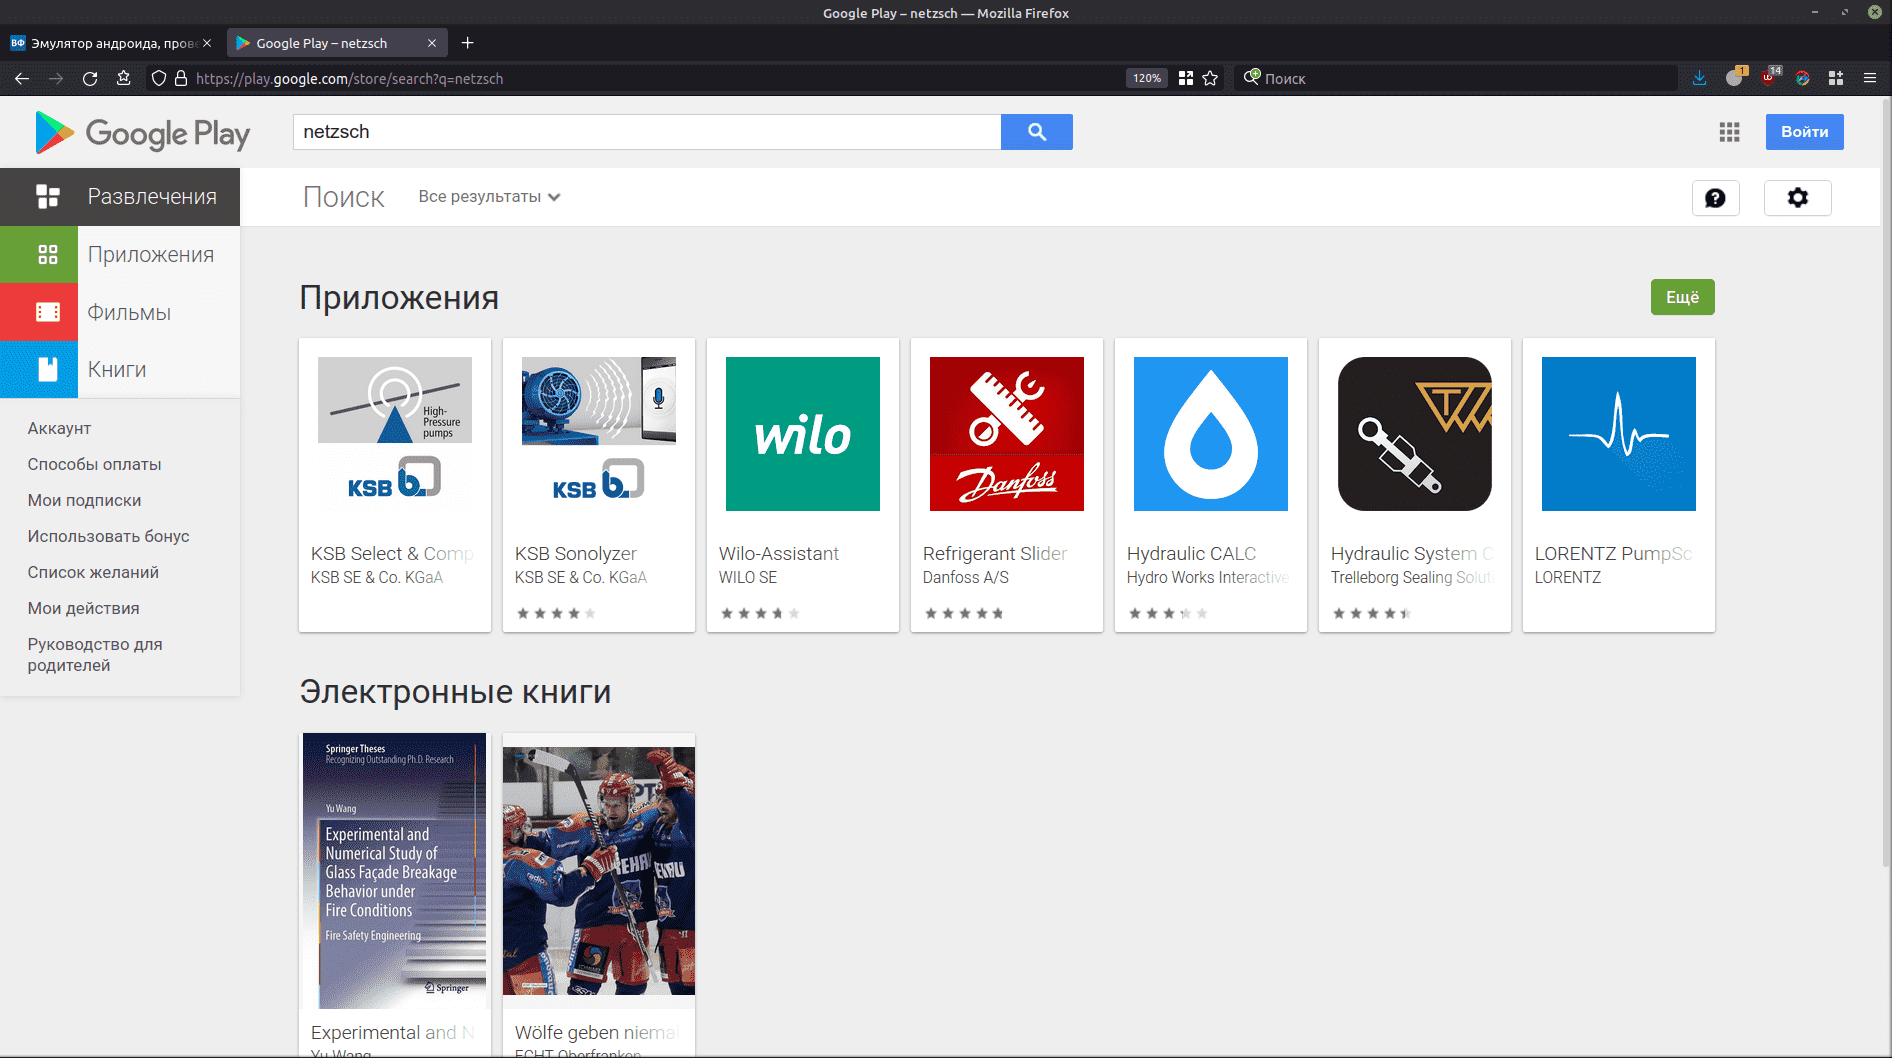Open the help question mark button
Viewport: 1892px width, 1058px height.
click(1715, 198)
